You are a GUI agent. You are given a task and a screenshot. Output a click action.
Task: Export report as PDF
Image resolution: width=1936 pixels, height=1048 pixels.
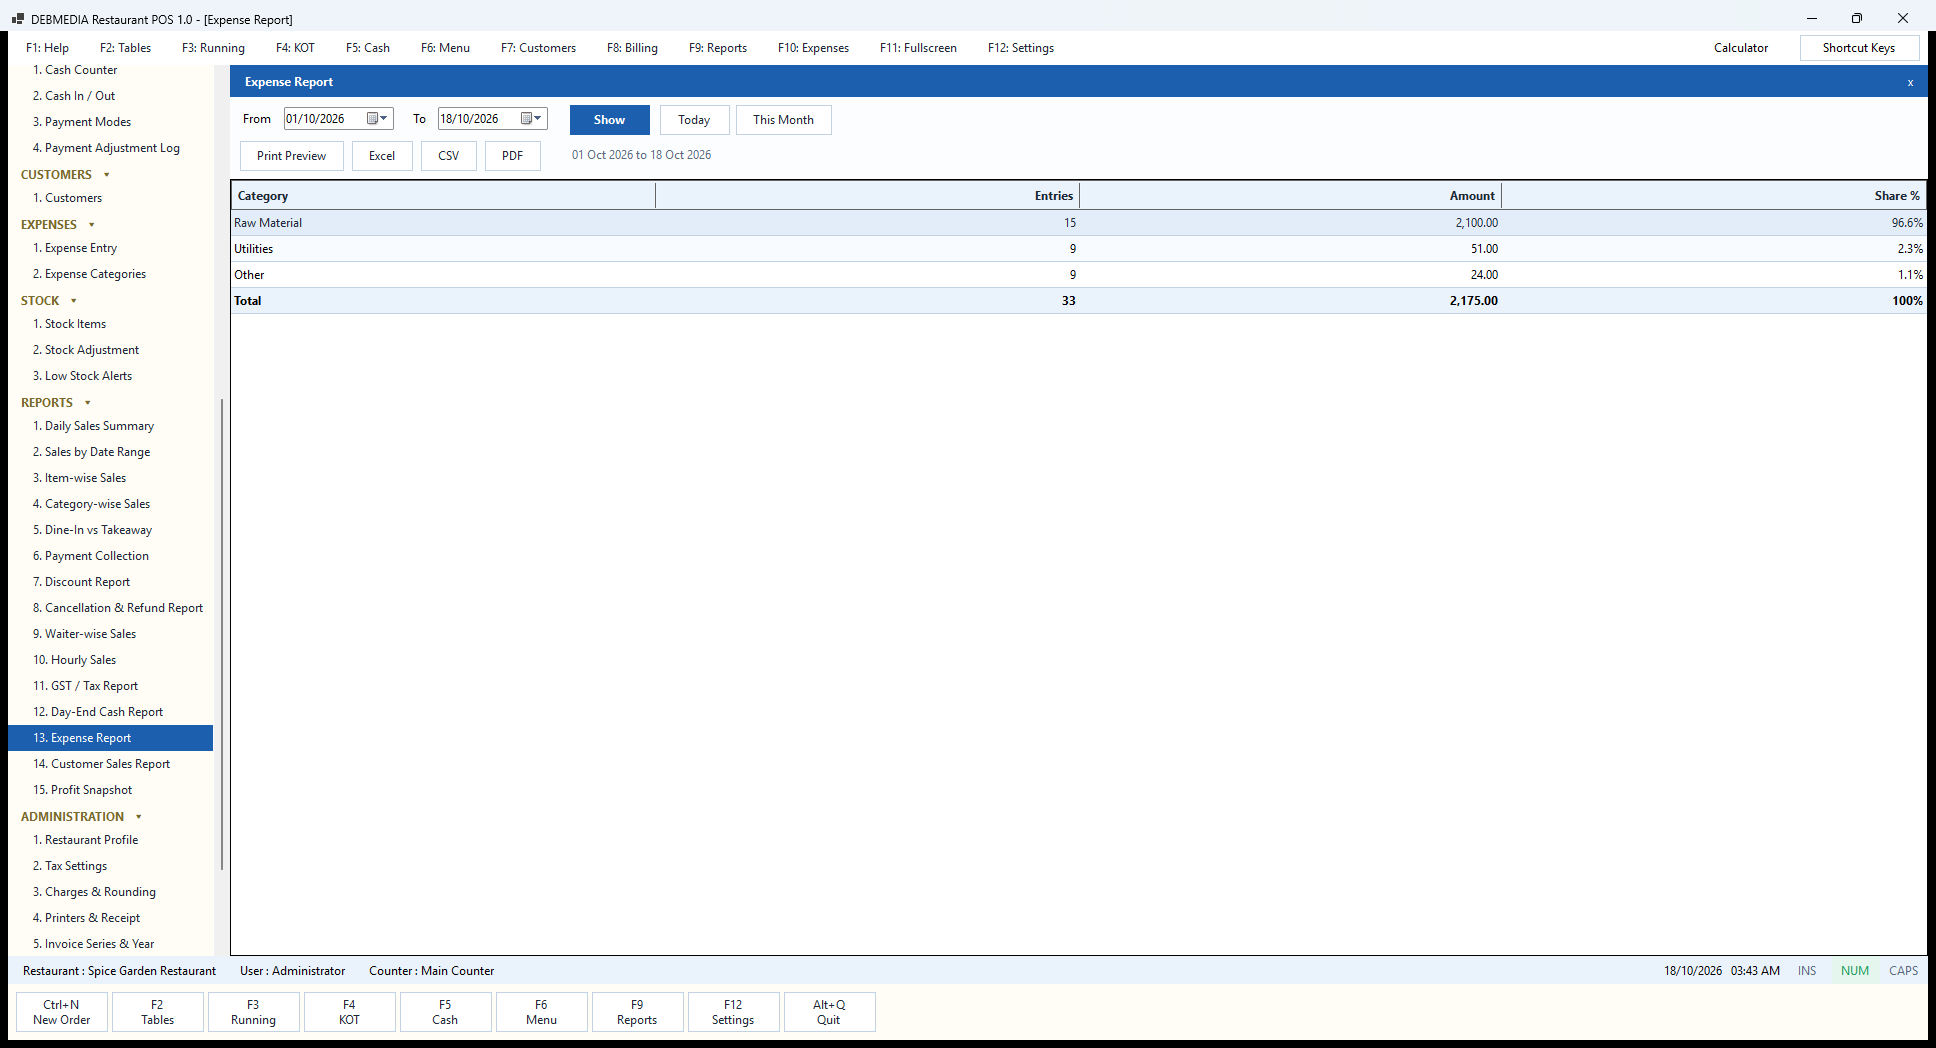(513, 156)
